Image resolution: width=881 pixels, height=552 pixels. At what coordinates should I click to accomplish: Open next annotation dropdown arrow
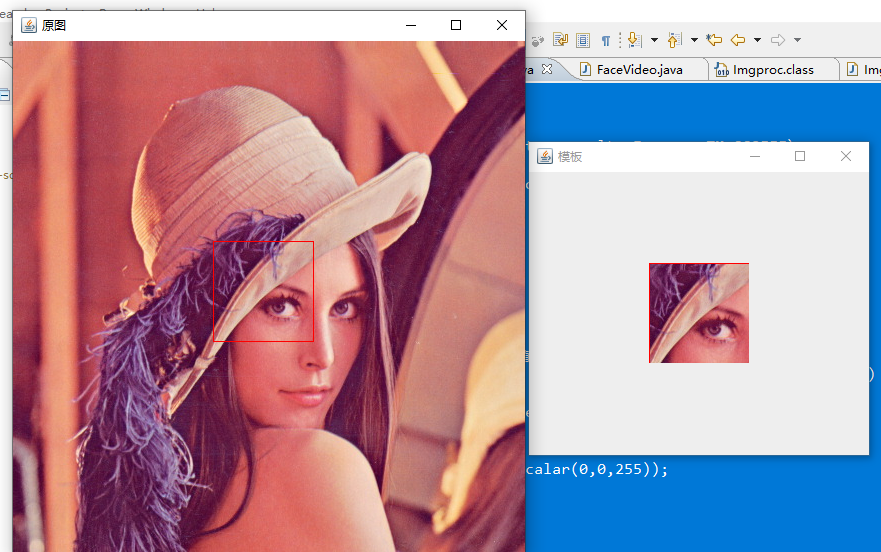pyautogui.click(x=654, y=40)
